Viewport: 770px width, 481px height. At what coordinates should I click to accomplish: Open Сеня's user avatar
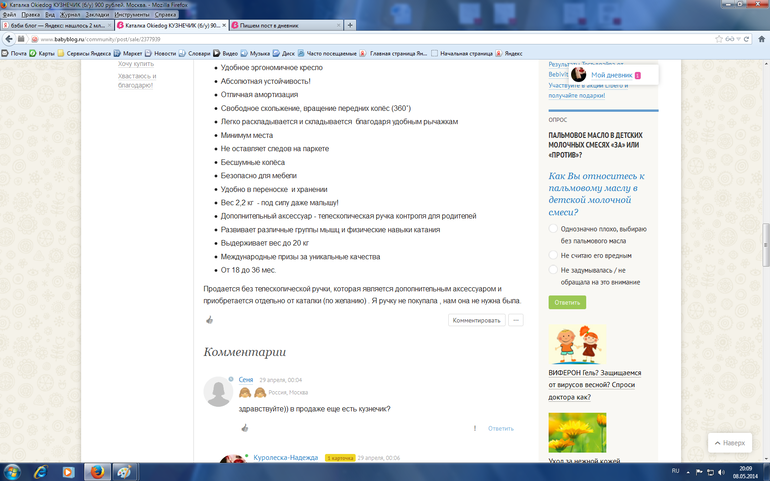coord(218,392)
